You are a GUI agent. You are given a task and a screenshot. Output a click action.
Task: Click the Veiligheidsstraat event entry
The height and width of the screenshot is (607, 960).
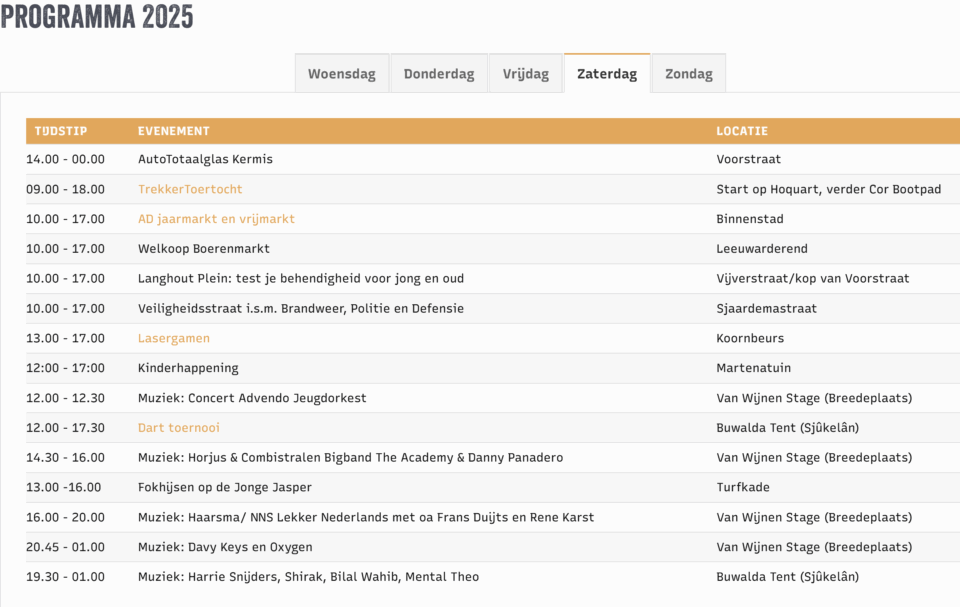click(x=300, y=308)
